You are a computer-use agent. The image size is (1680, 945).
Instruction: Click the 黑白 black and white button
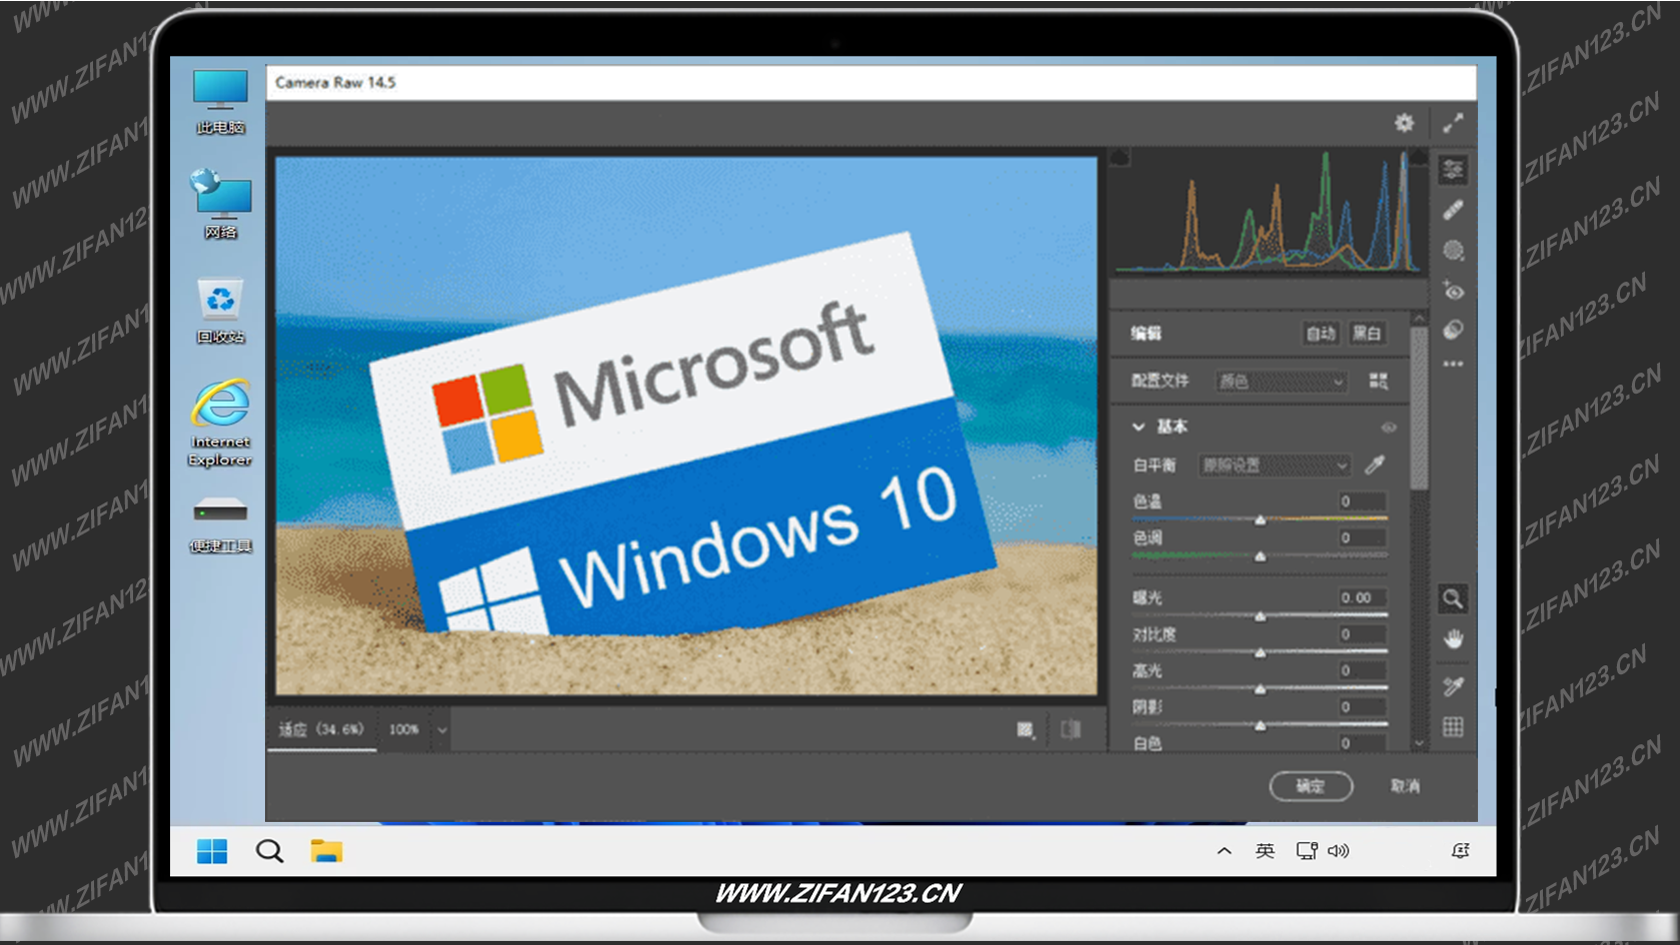(x=1366, y=333)
